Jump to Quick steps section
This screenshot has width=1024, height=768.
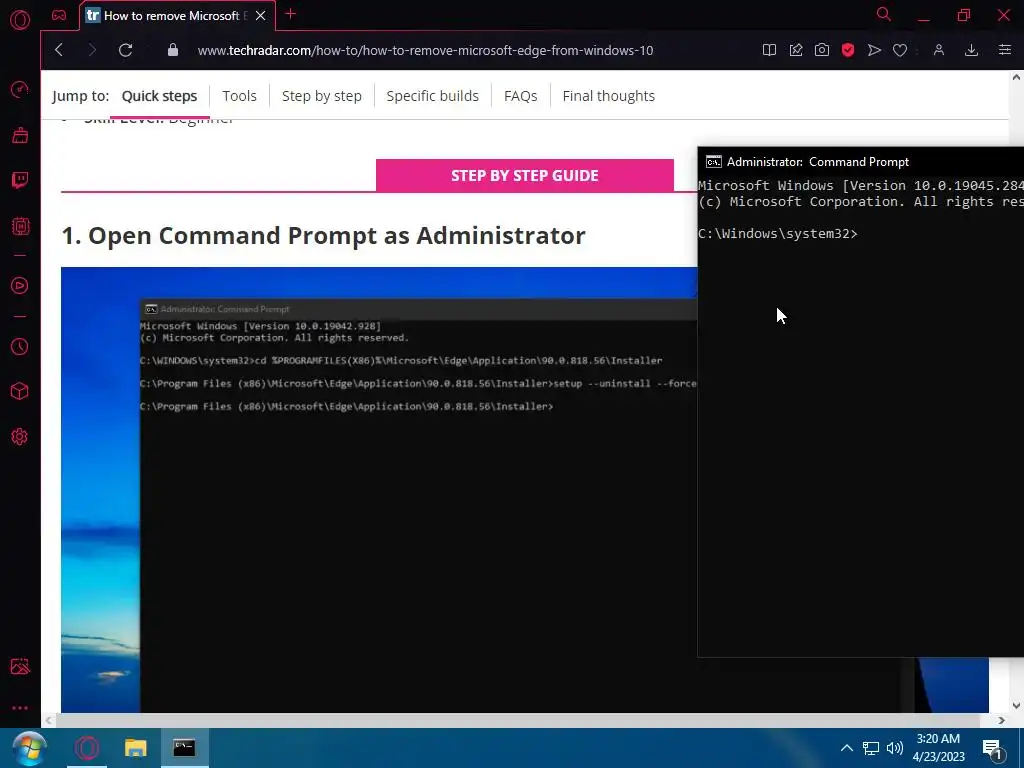tap(159, 96)
